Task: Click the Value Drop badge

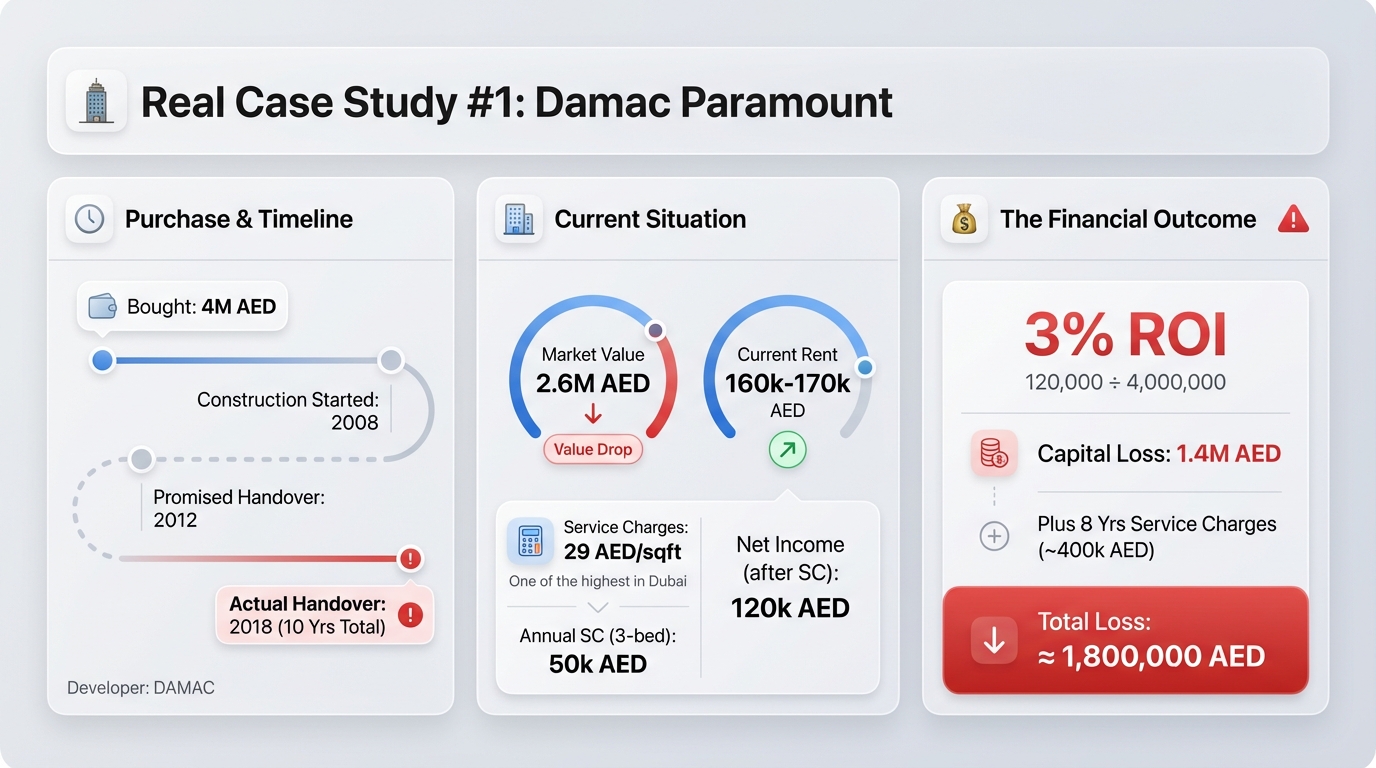Action: pos(593,449)
